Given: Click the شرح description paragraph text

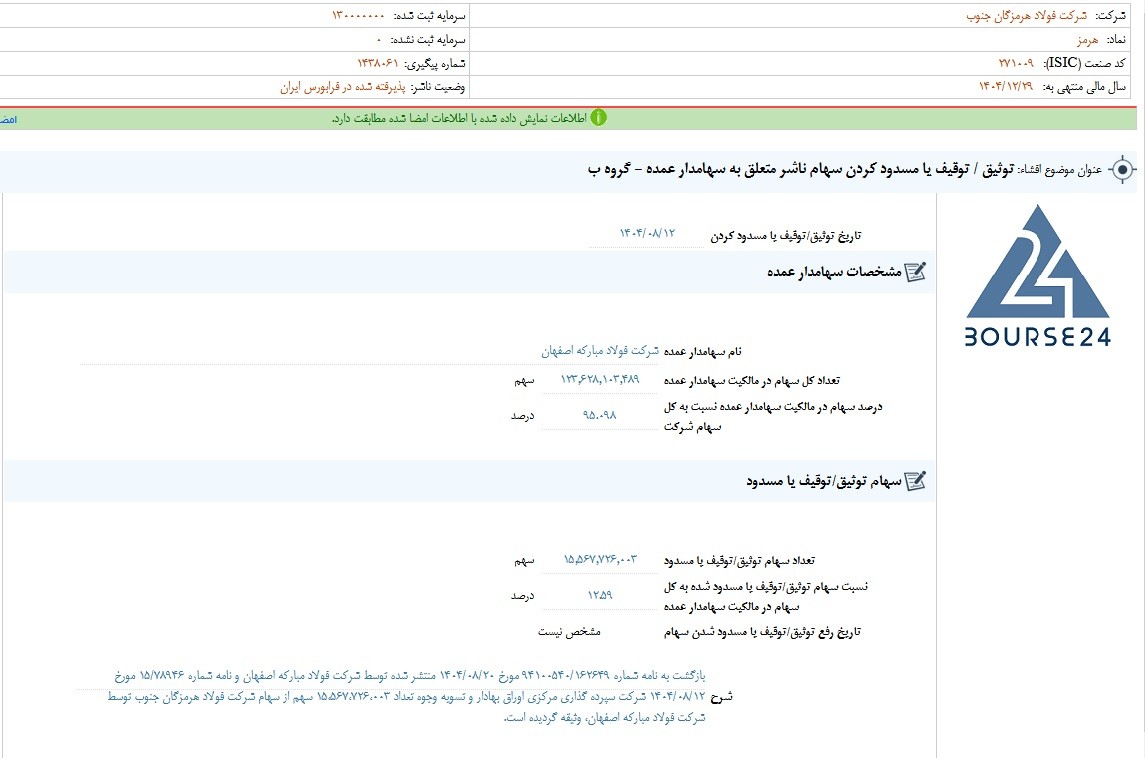Looking at the screenshot, I should pyautogui.click(x=406, y=697).
